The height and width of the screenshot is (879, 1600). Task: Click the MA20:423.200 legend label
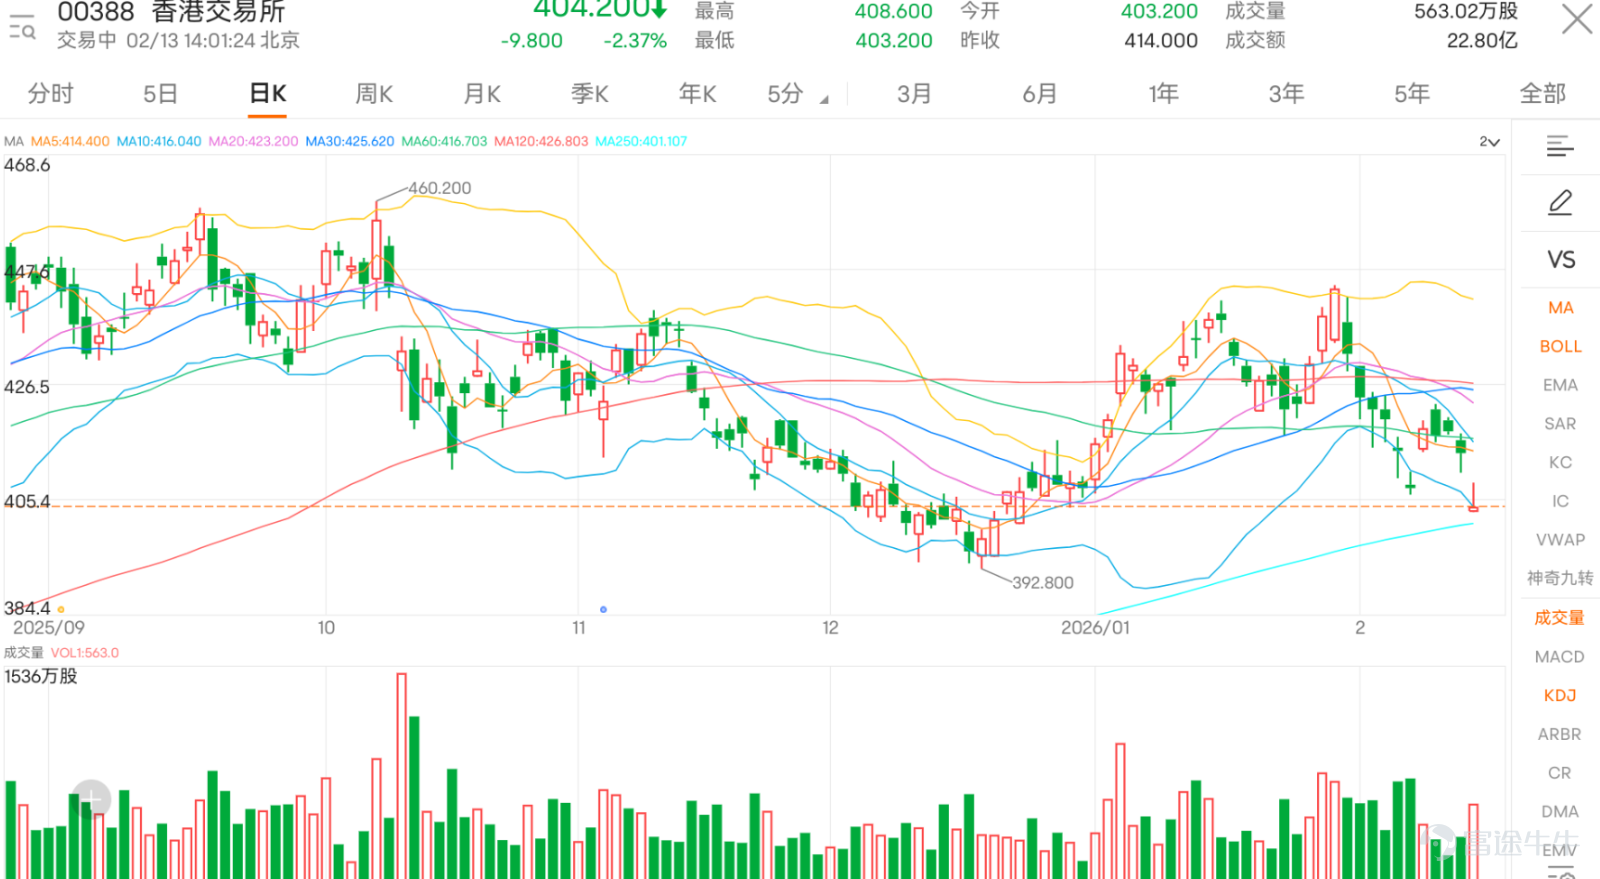click(x=253, y=142)
